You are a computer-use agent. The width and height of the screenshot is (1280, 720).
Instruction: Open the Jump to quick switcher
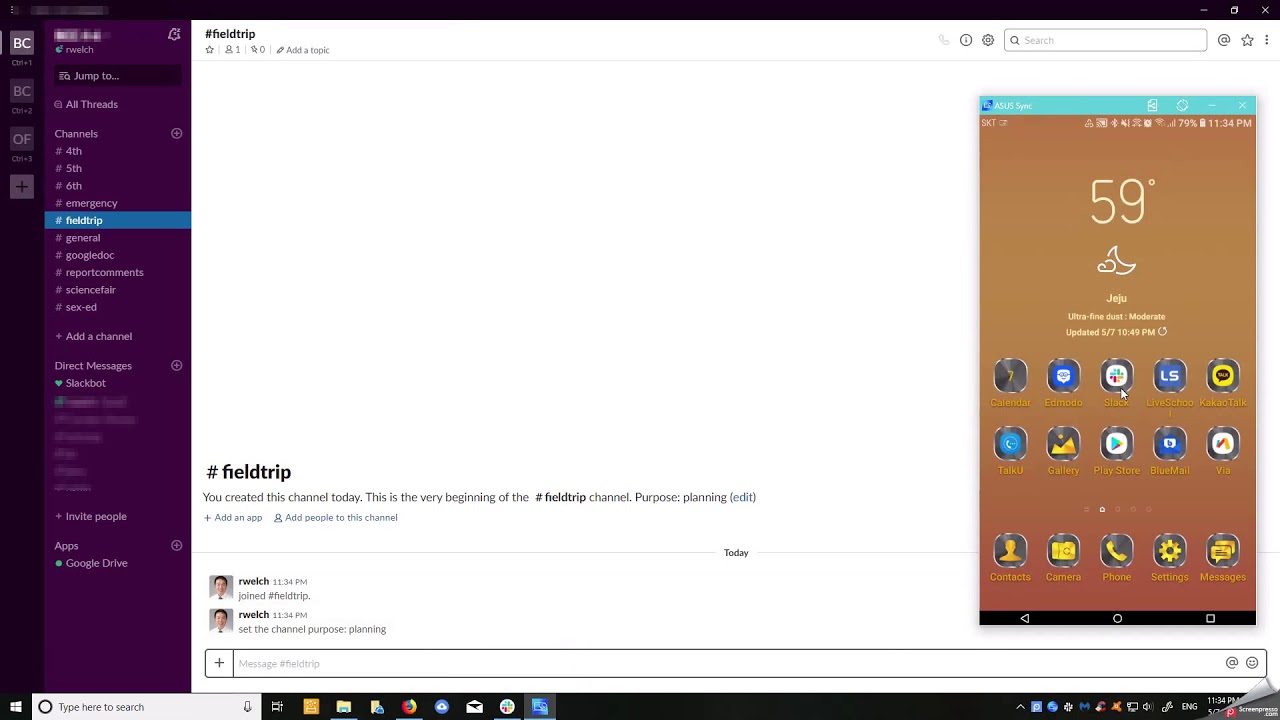117,76
